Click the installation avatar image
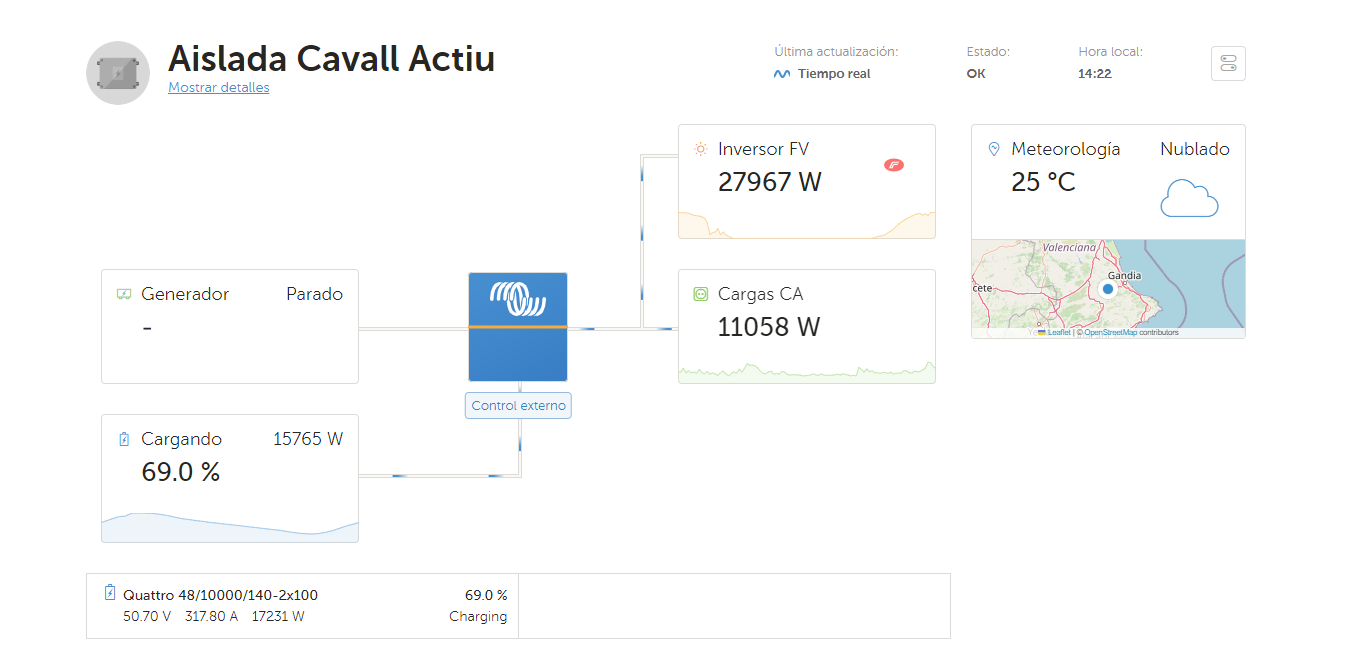This screenshot has width=1357, height=654. pos(118,73)
